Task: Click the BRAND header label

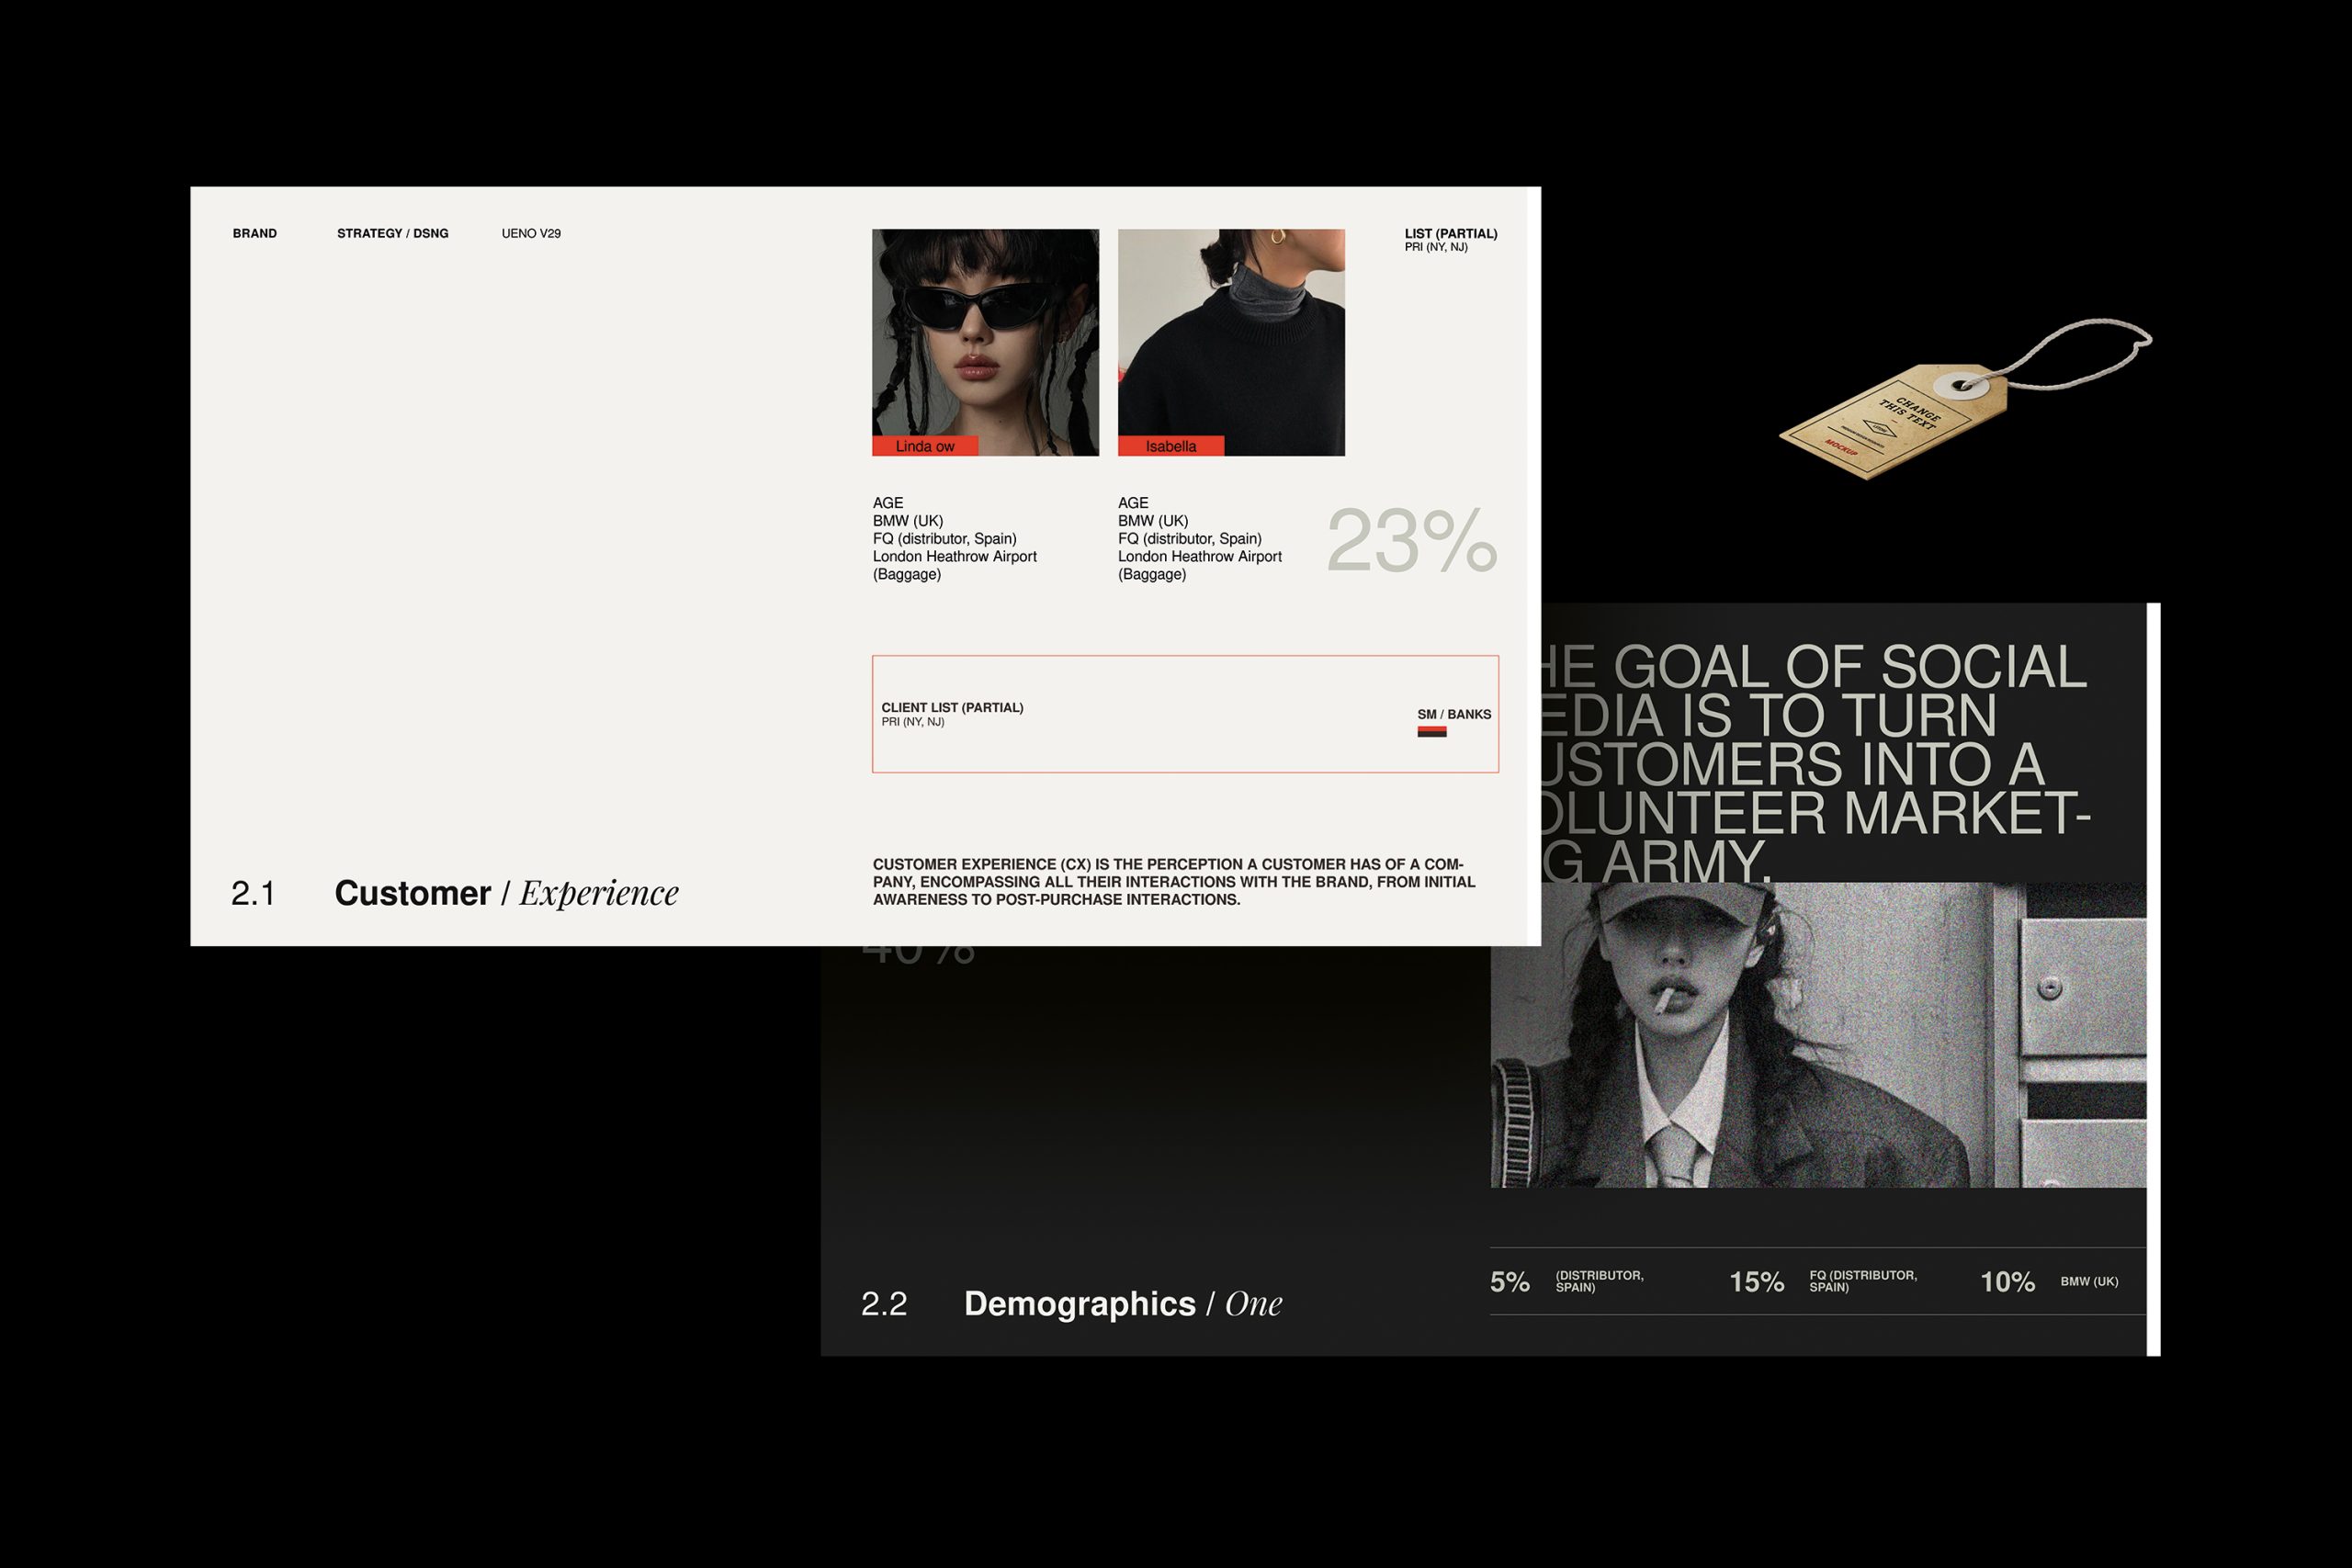Action: (254, 233)
